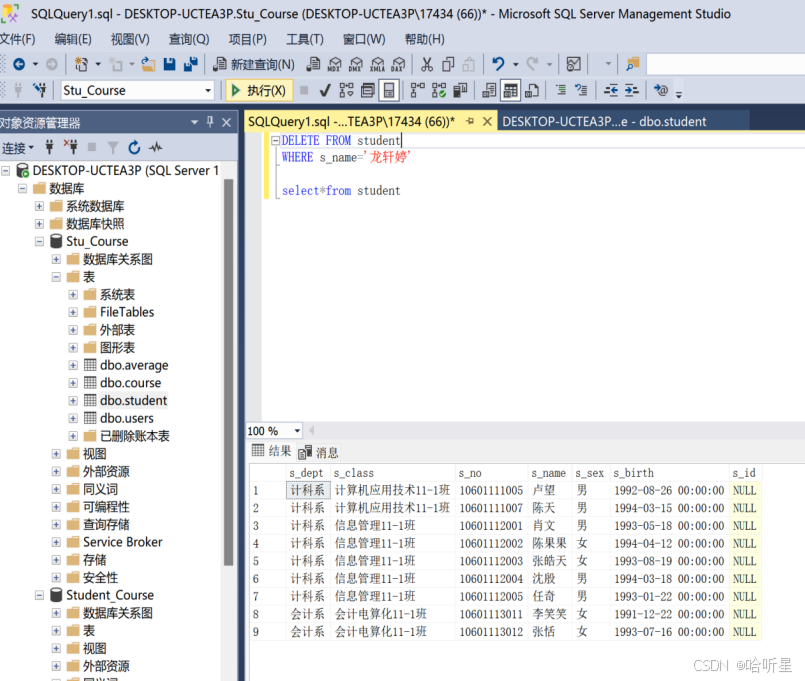Switch to the dbo.student tab

[x=604, y=122]
